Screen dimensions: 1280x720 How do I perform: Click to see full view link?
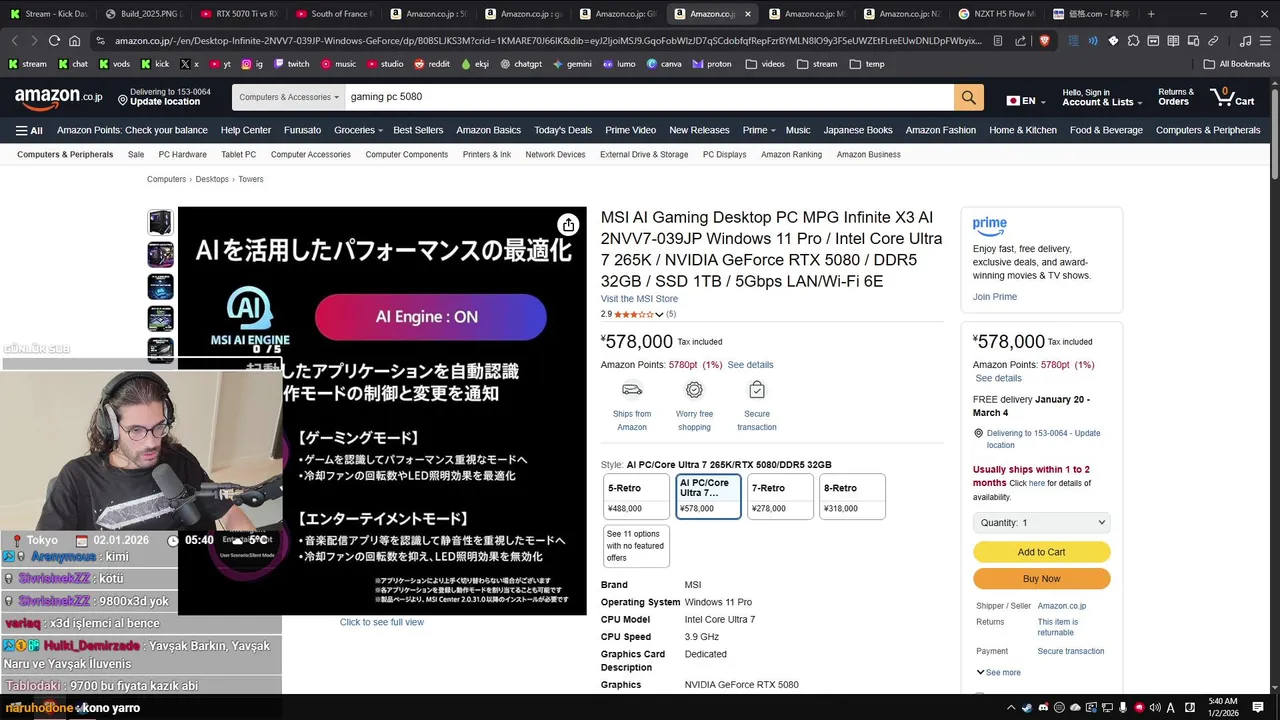(382, 622)
